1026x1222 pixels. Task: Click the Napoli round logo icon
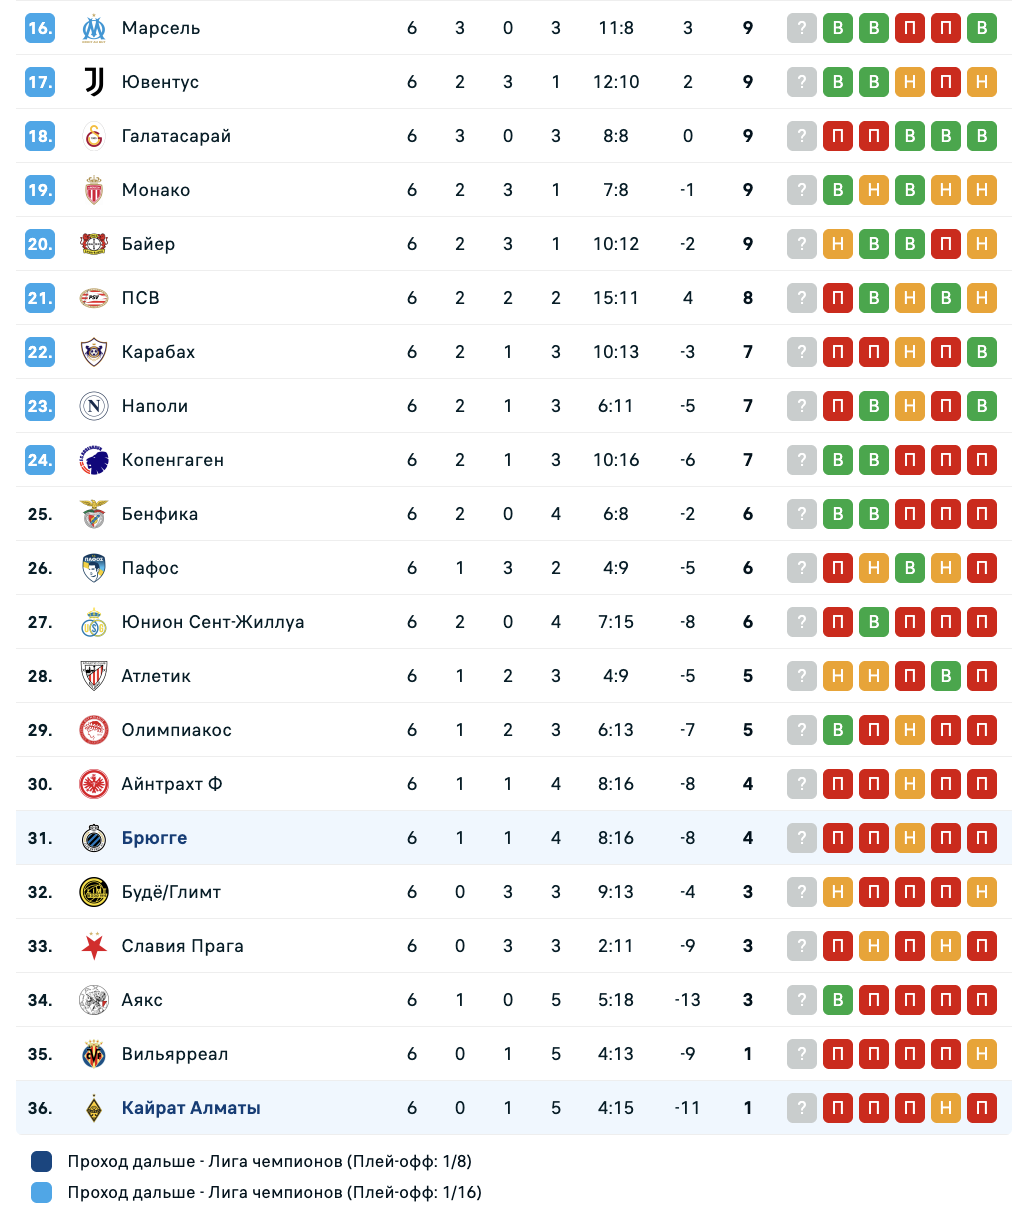[x=94, y=406]
